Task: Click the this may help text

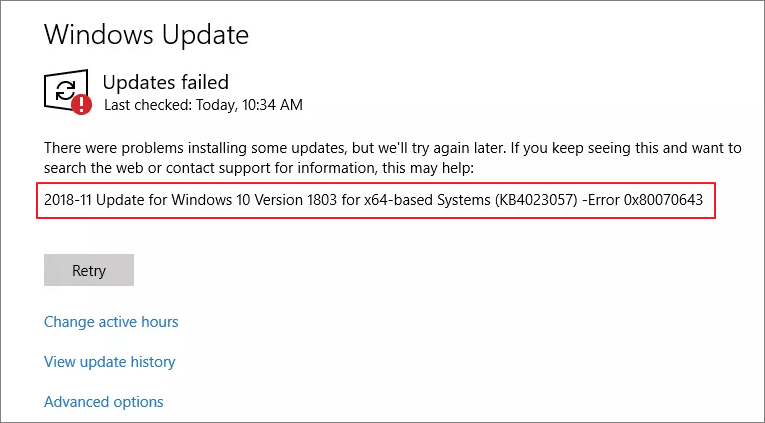Action: [426, 166]
